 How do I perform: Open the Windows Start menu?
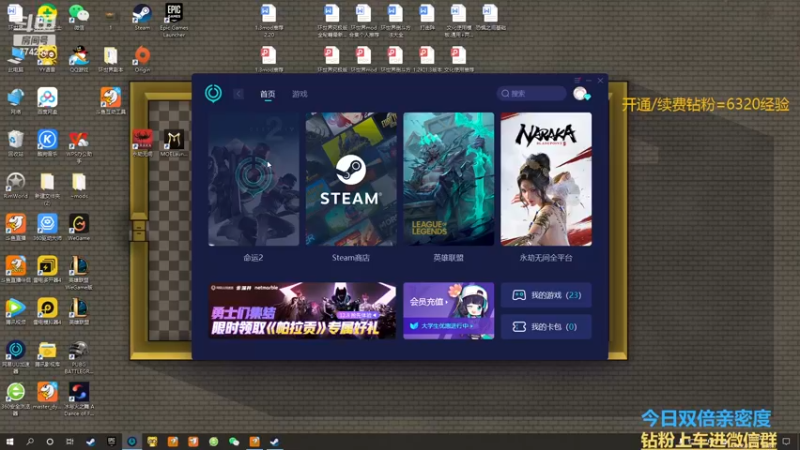(10, 441)
